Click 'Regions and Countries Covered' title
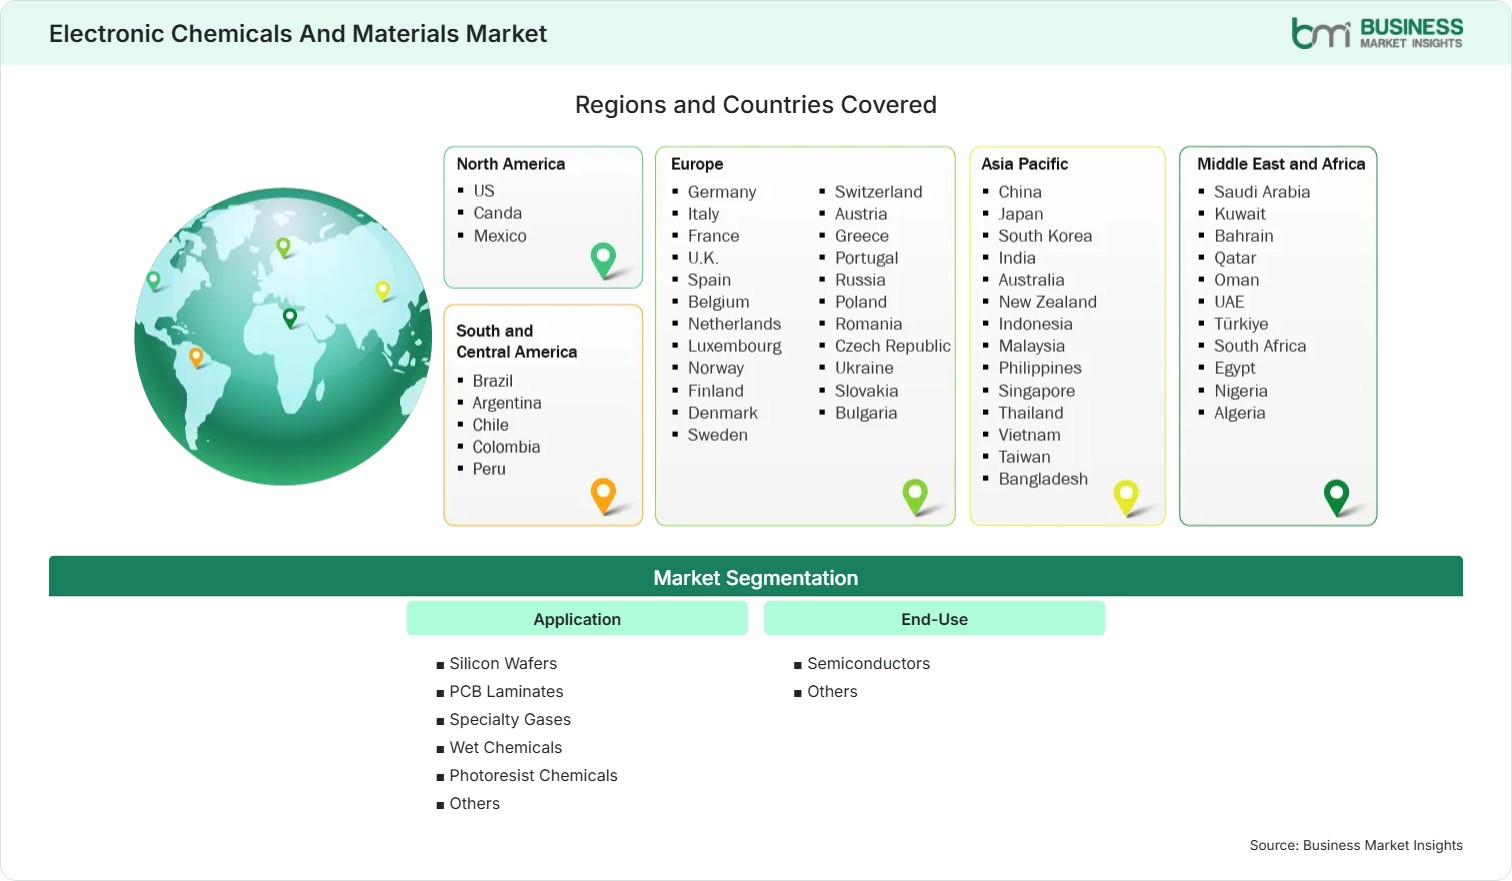1512x881 pixels. coord(756,105)
